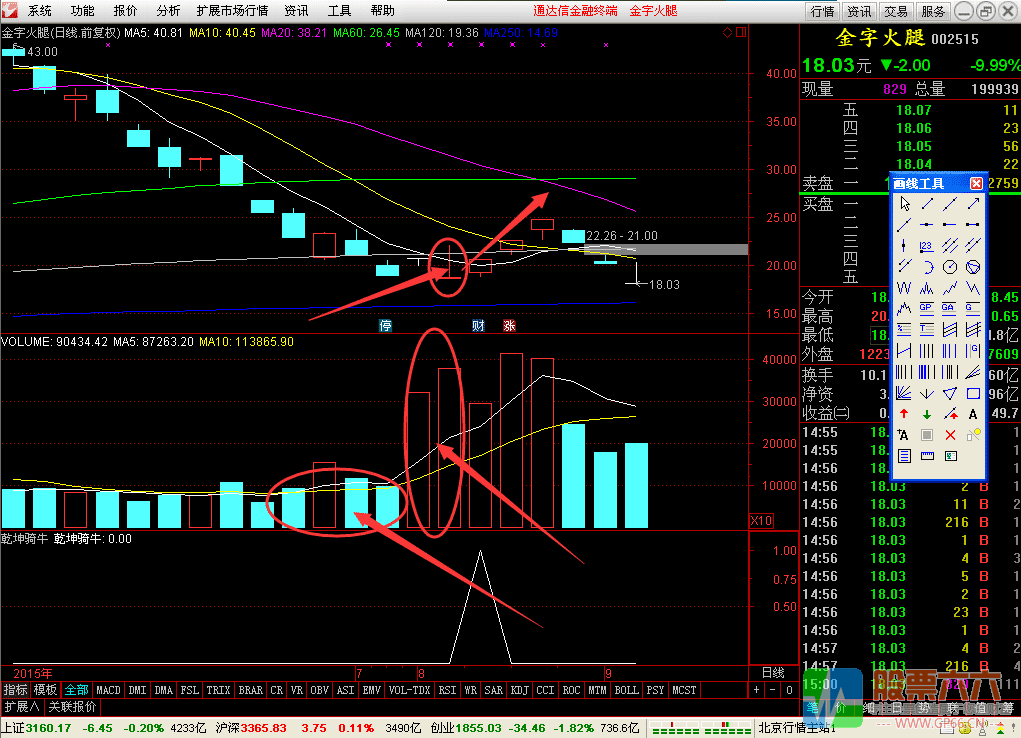Select the arc drawing tool

pyautogui.click(x=927, y=266)
